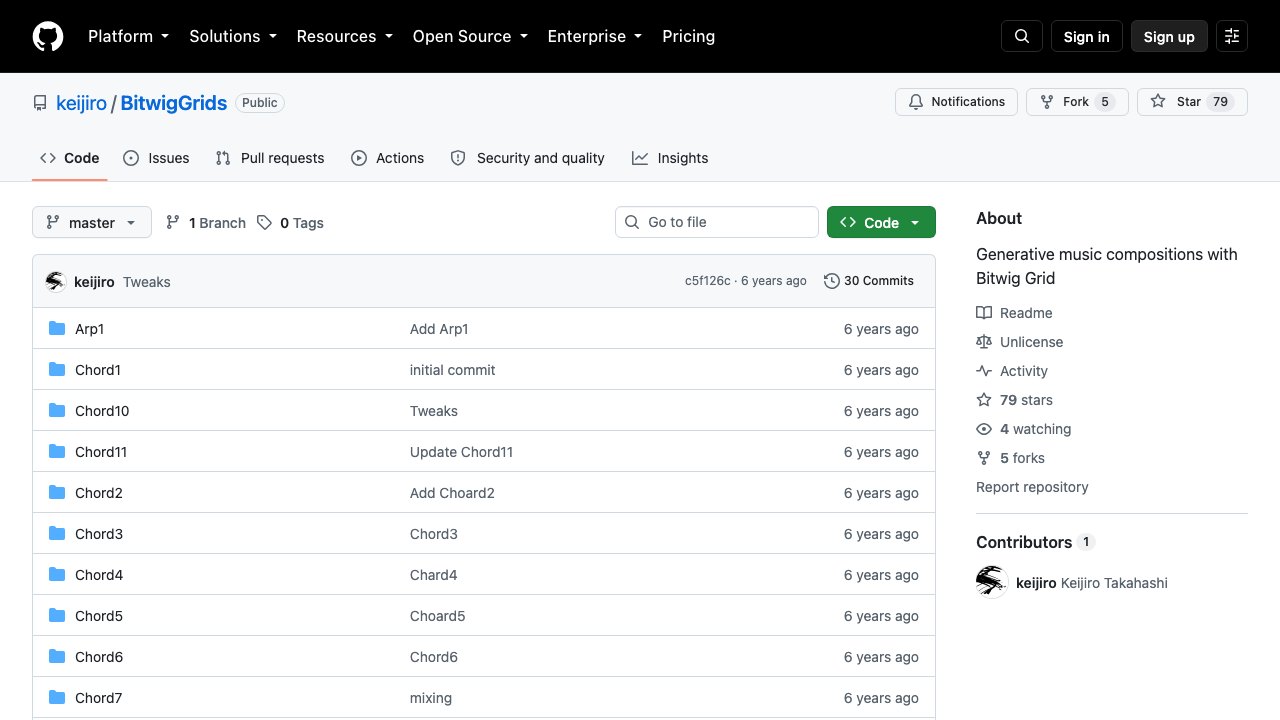This screenshot has height=720, width=1280.
Task: Open the appearance settings icon beside Sign up
Action: pyautogui.click(x=1232, y=36)
